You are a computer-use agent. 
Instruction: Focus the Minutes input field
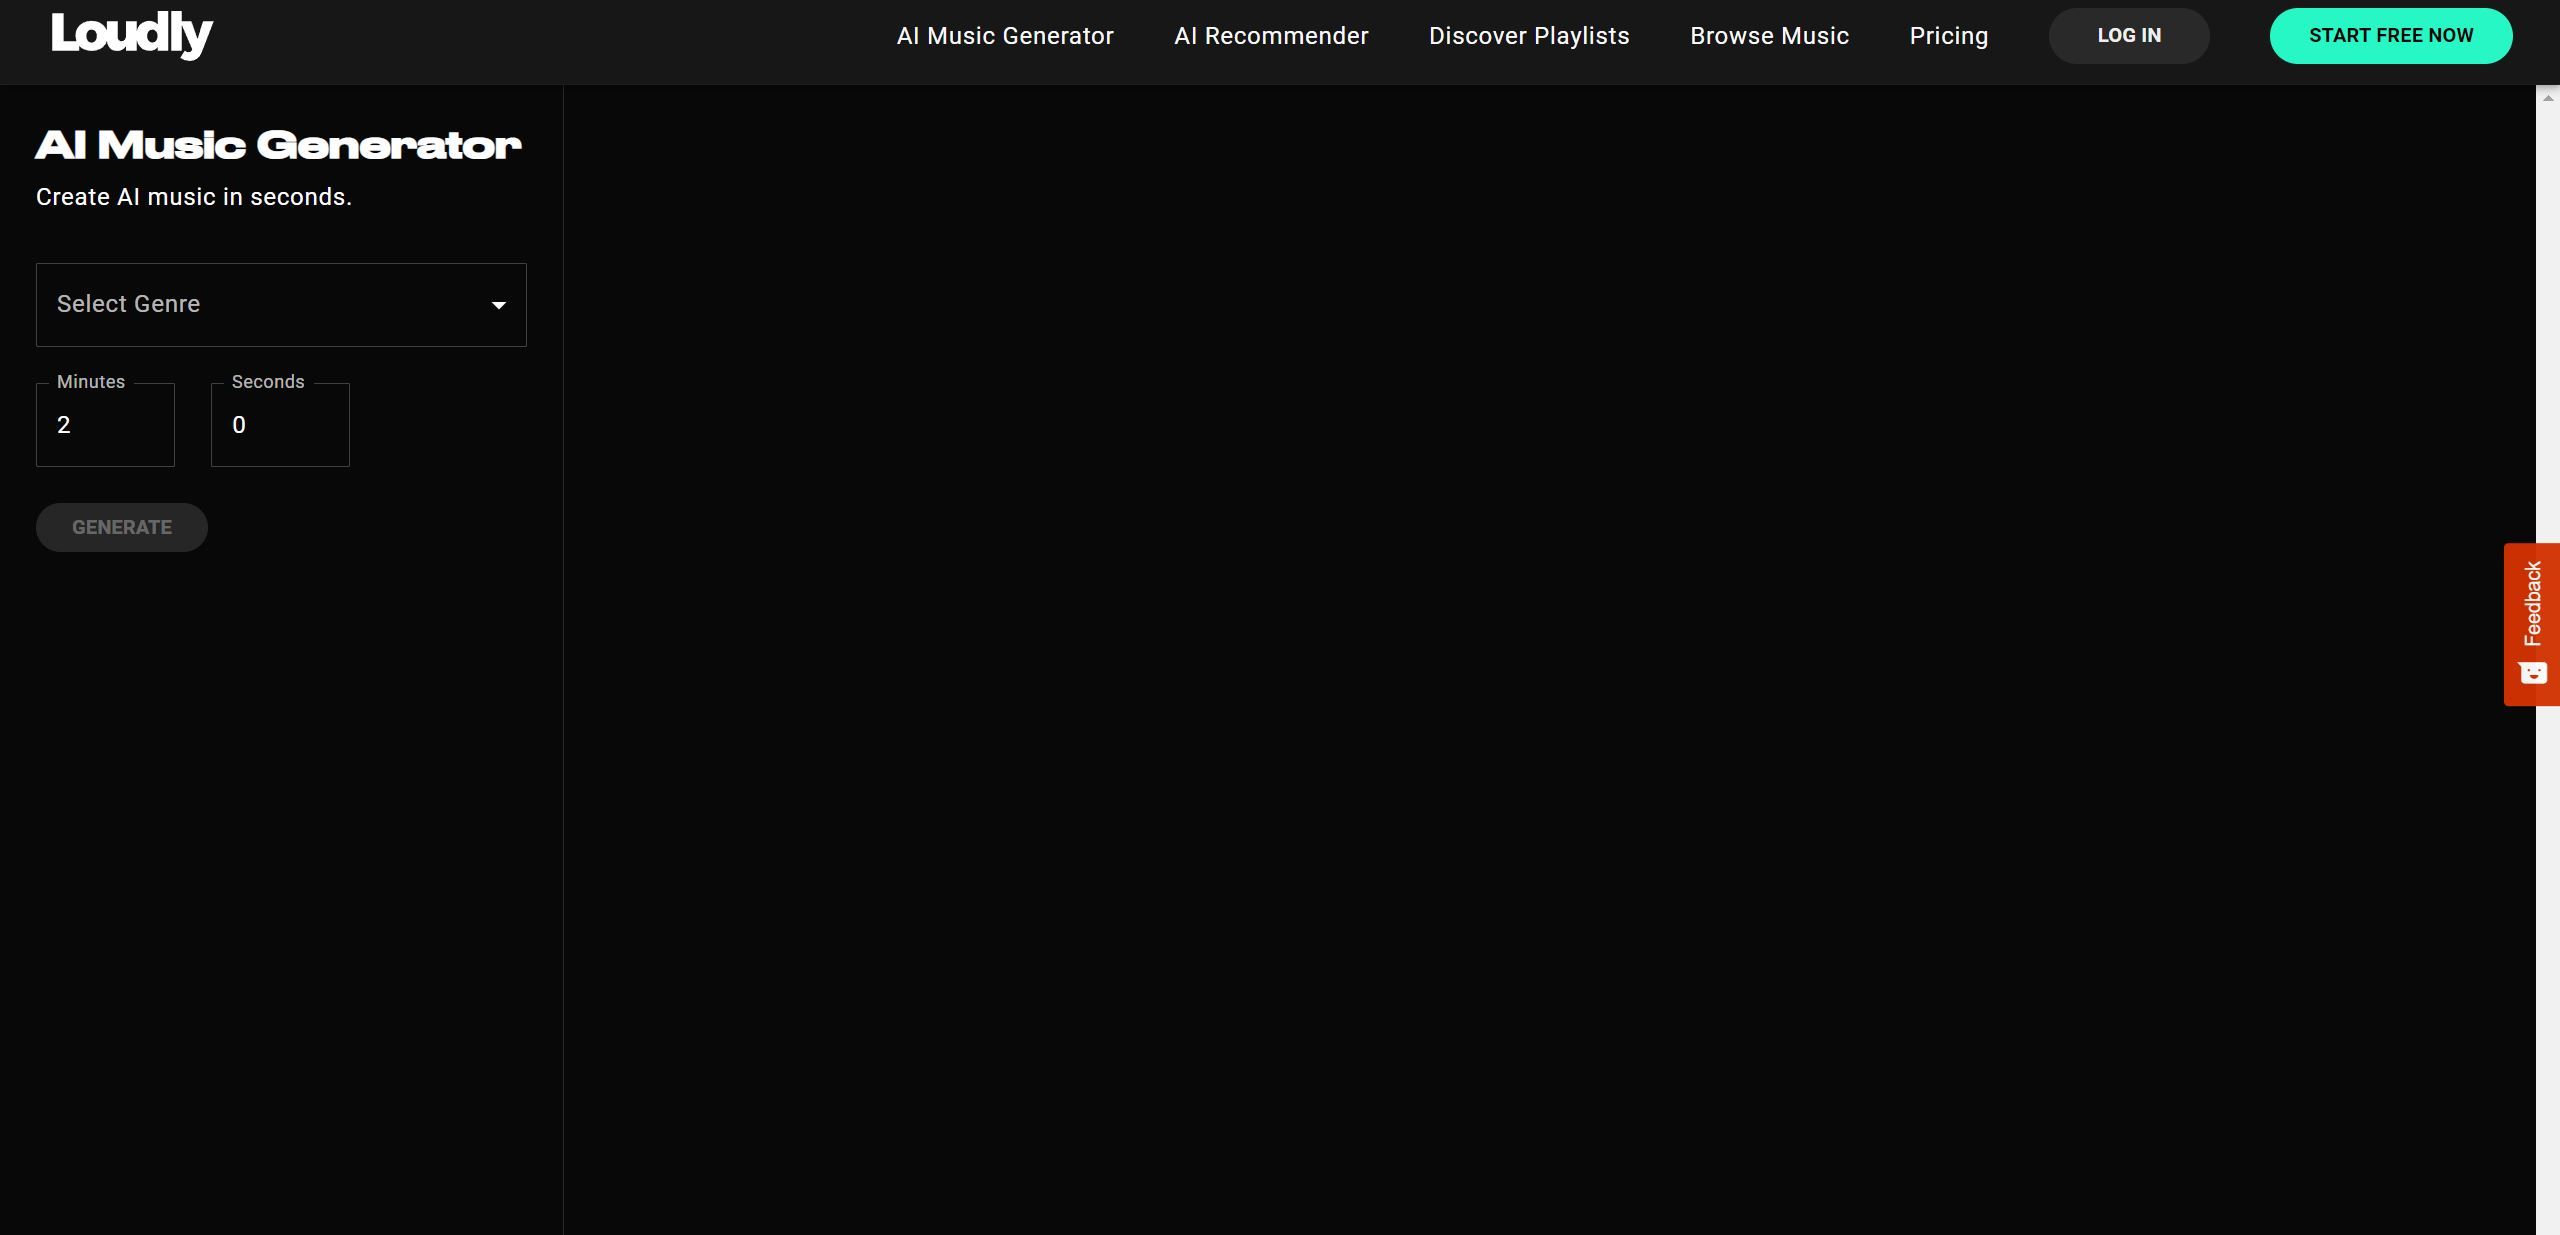click(x=105, y=425)
